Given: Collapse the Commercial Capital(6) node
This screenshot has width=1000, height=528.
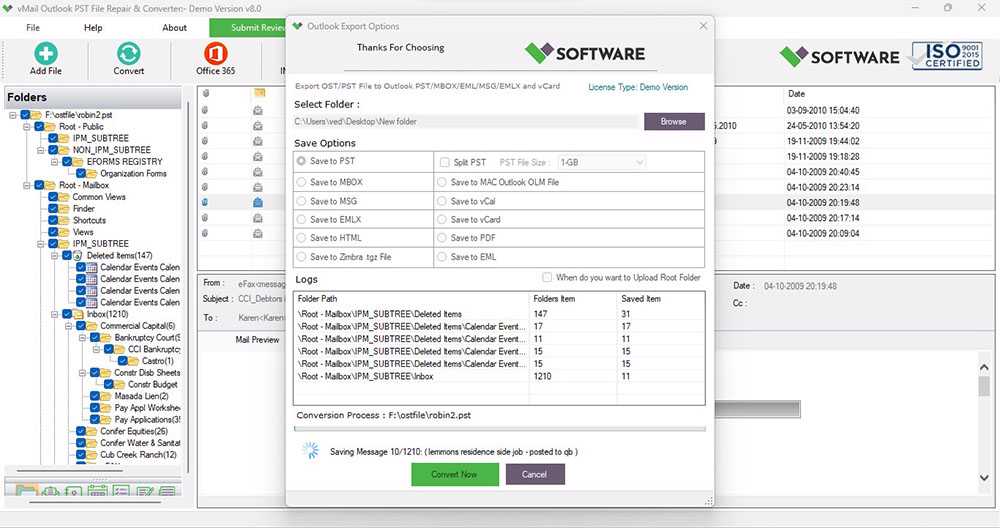Looking at the screenshot, I should click(69, 326).
